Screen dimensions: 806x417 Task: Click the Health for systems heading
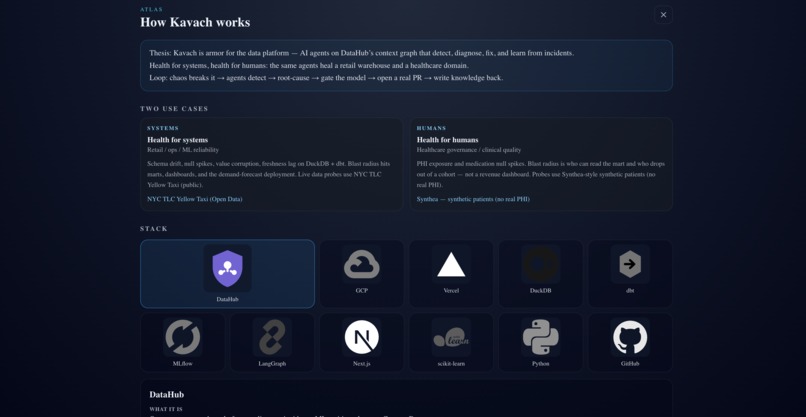point(177,140)
